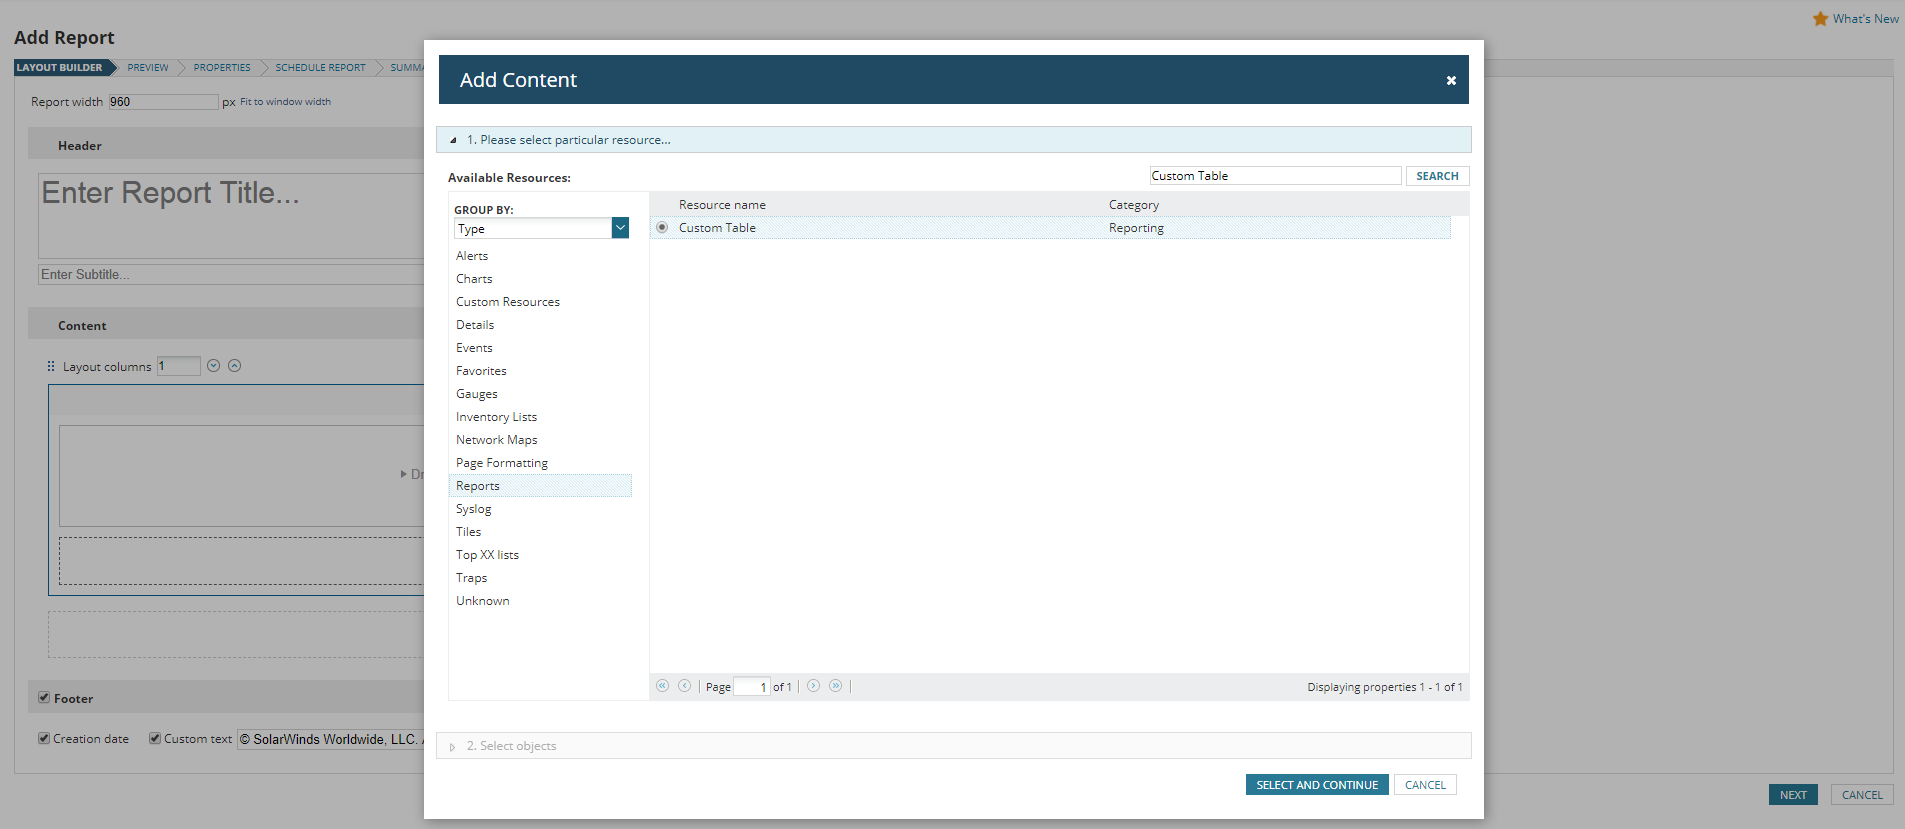Select the Top XX lists group
The height and width of the screenshot is (829, 1905).
[488, 555]
